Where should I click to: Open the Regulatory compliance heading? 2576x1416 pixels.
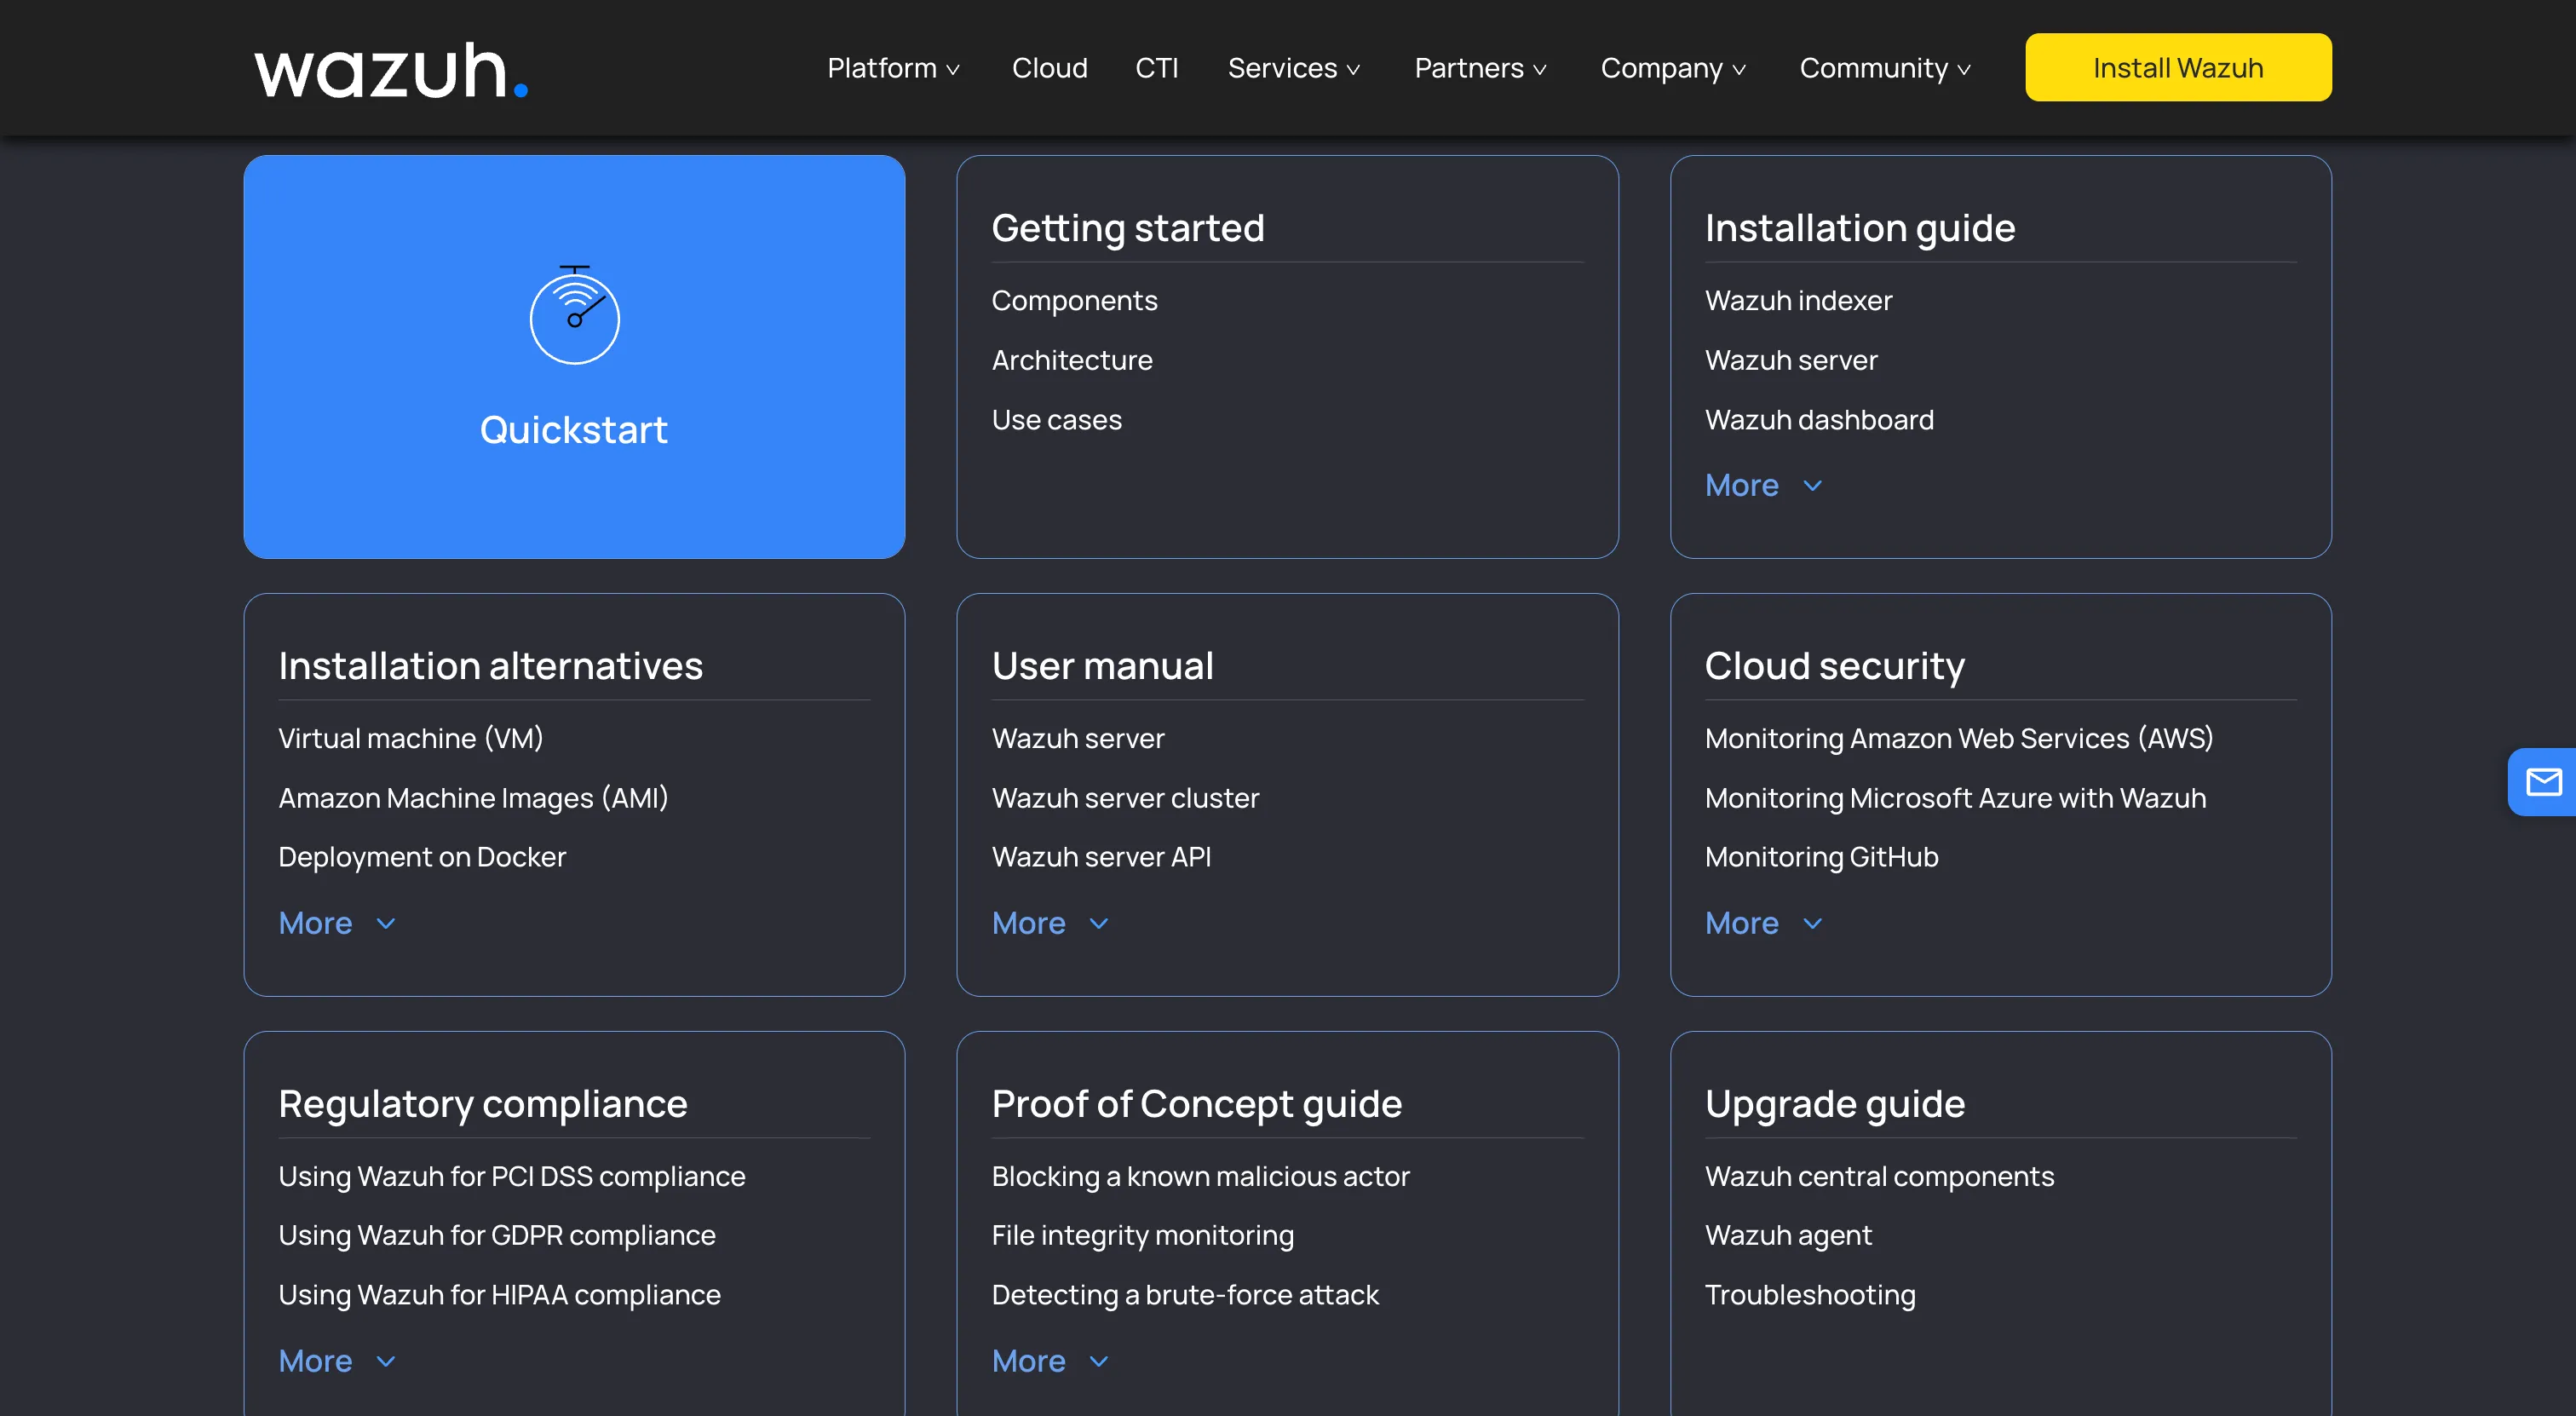coord(483,1105)
